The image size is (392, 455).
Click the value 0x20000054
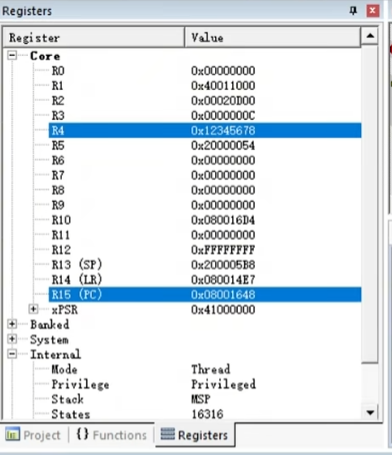(x=223, y=145)
